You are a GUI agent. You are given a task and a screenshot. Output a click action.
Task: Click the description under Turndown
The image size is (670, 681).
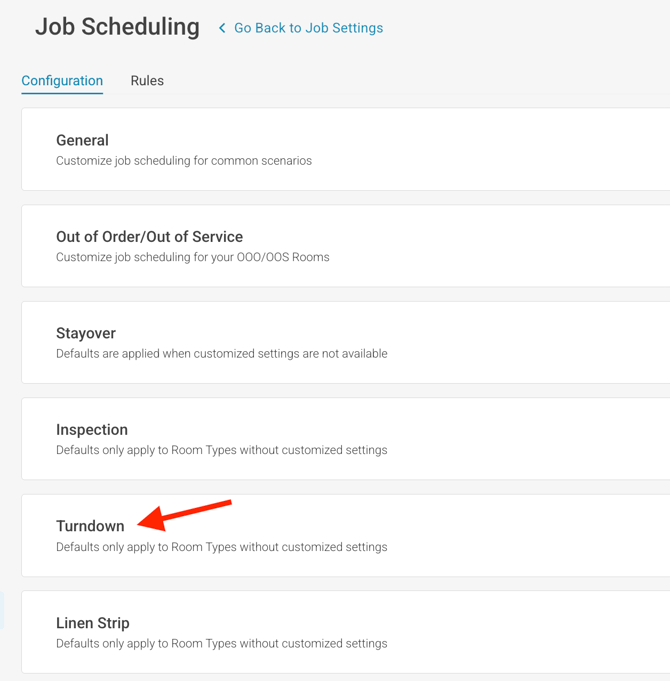(x=221, y=547)
